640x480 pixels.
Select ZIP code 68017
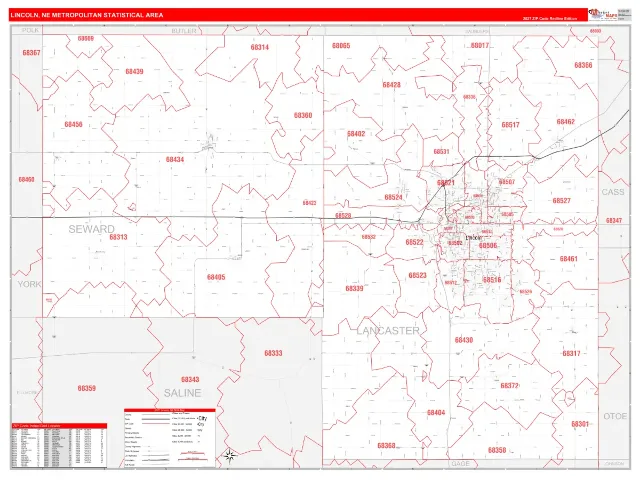(480, 45)
